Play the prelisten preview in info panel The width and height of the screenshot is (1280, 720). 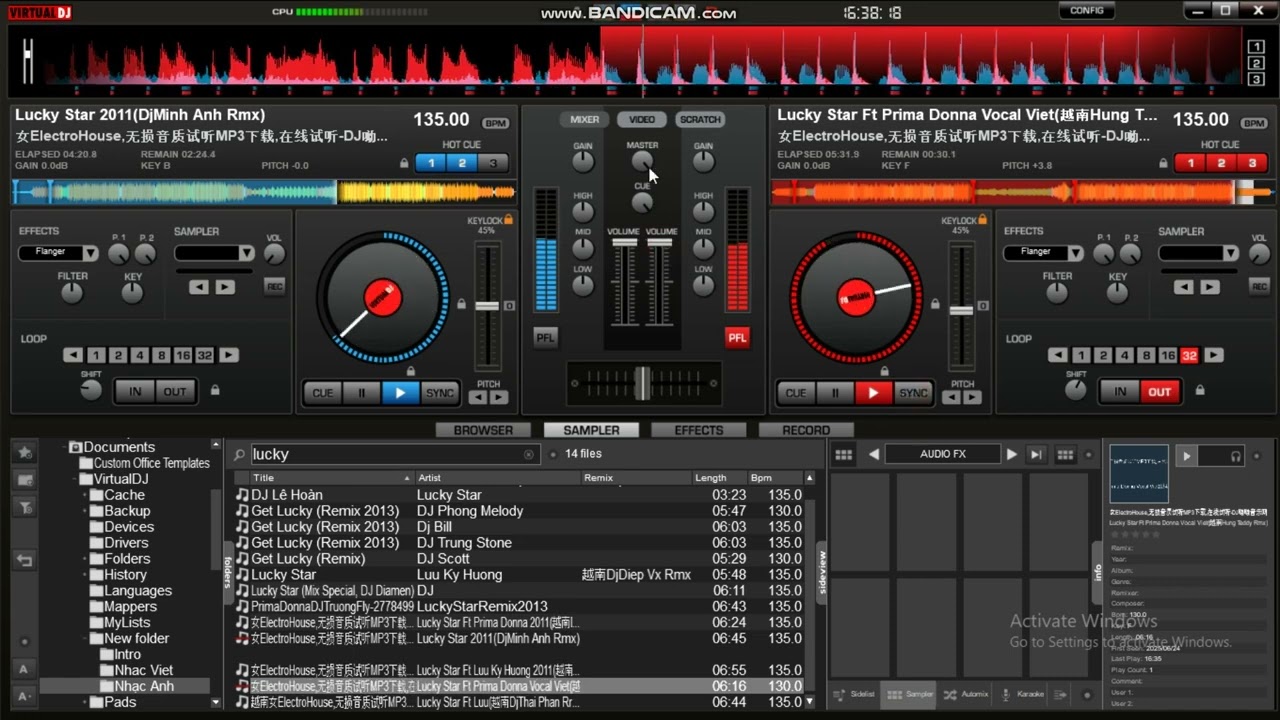[x=1187, y=456]
